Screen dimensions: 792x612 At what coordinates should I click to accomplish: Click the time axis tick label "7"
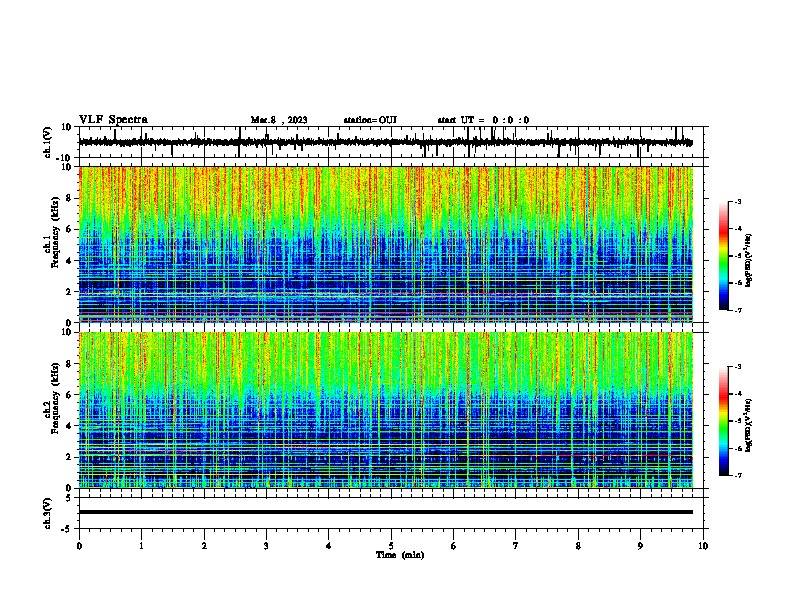(516, 546)
